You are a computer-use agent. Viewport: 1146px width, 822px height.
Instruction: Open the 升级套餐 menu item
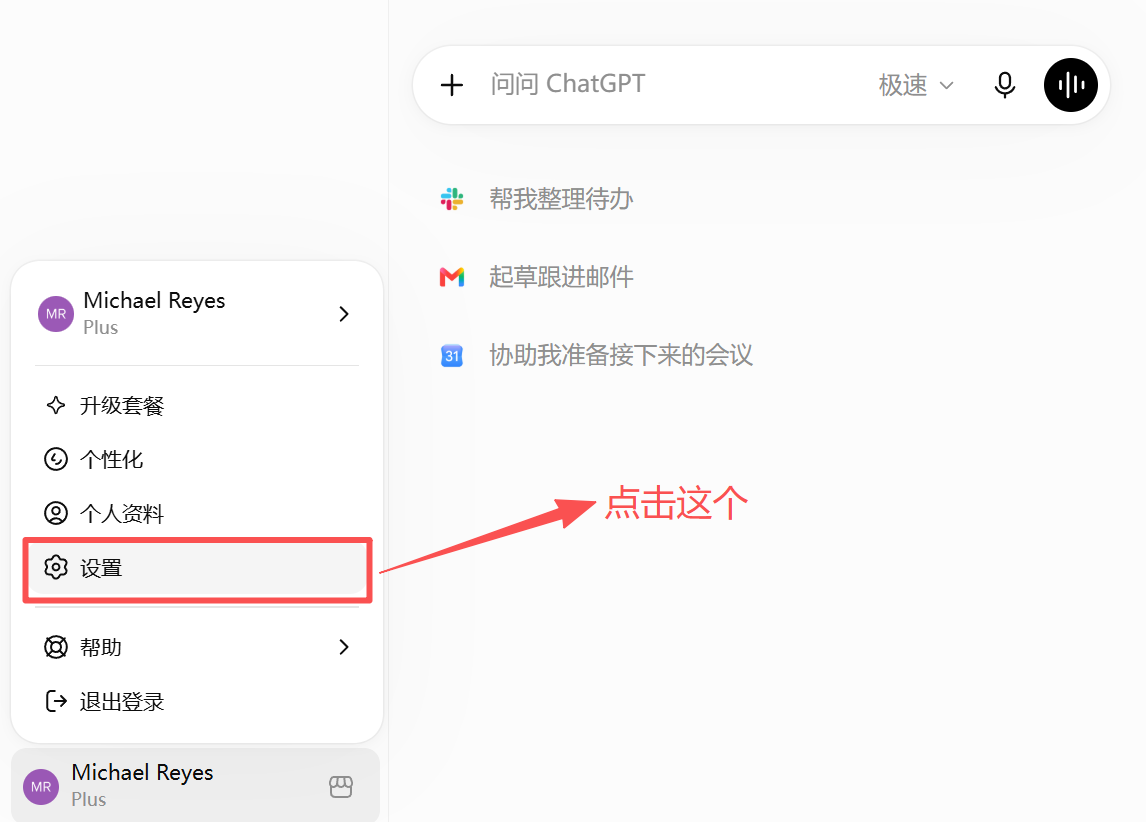coord(197,406)
